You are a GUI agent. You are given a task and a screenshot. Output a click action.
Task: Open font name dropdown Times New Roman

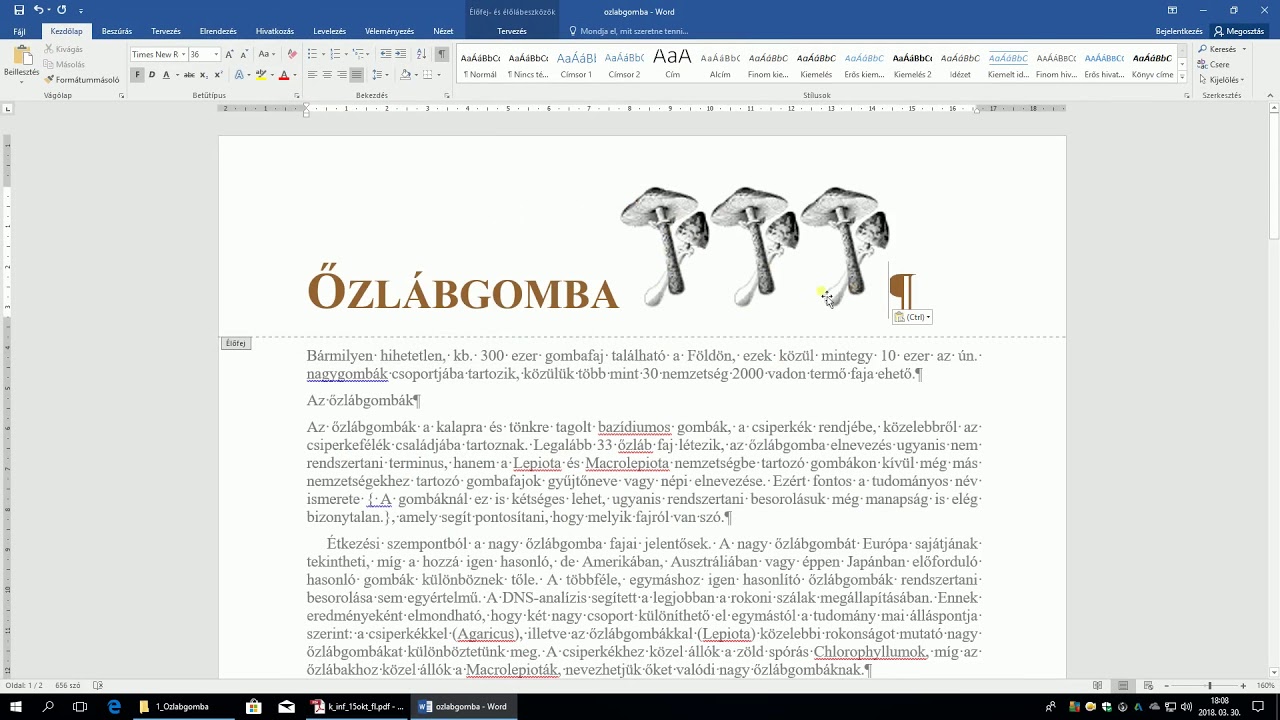point(184,54)
